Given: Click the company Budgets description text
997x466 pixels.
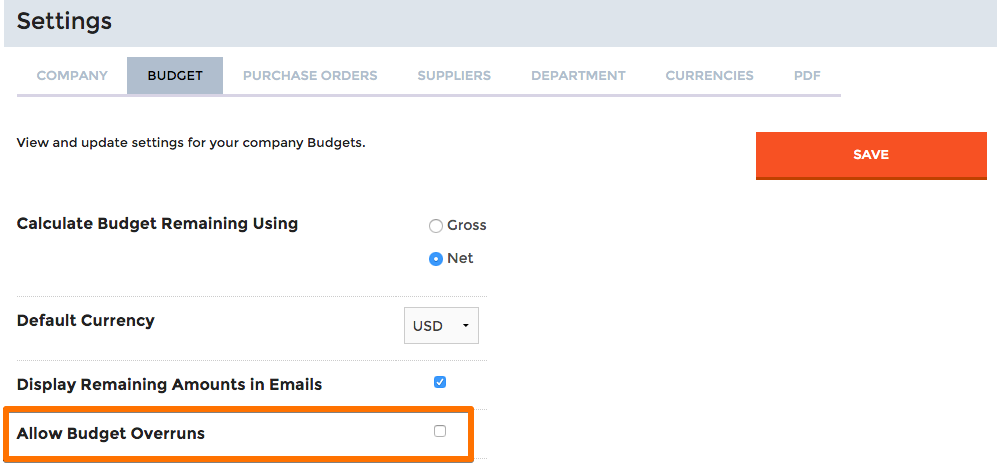Looking at the screenshot, I should pos(191,142).
